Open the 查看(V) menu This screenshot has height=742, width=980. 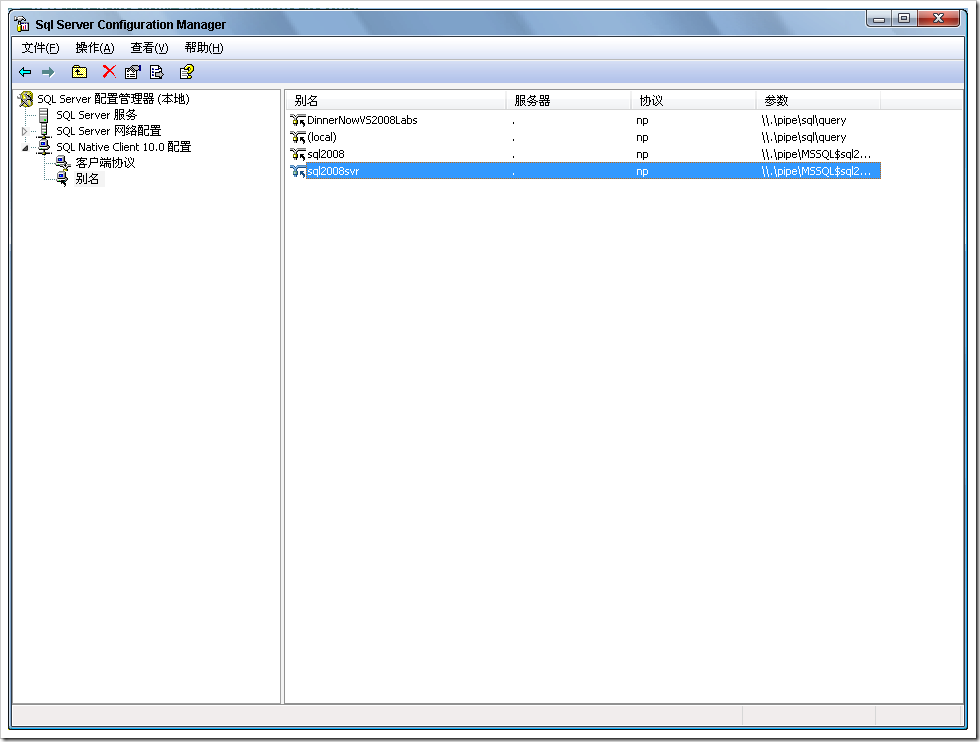point(149,48)
